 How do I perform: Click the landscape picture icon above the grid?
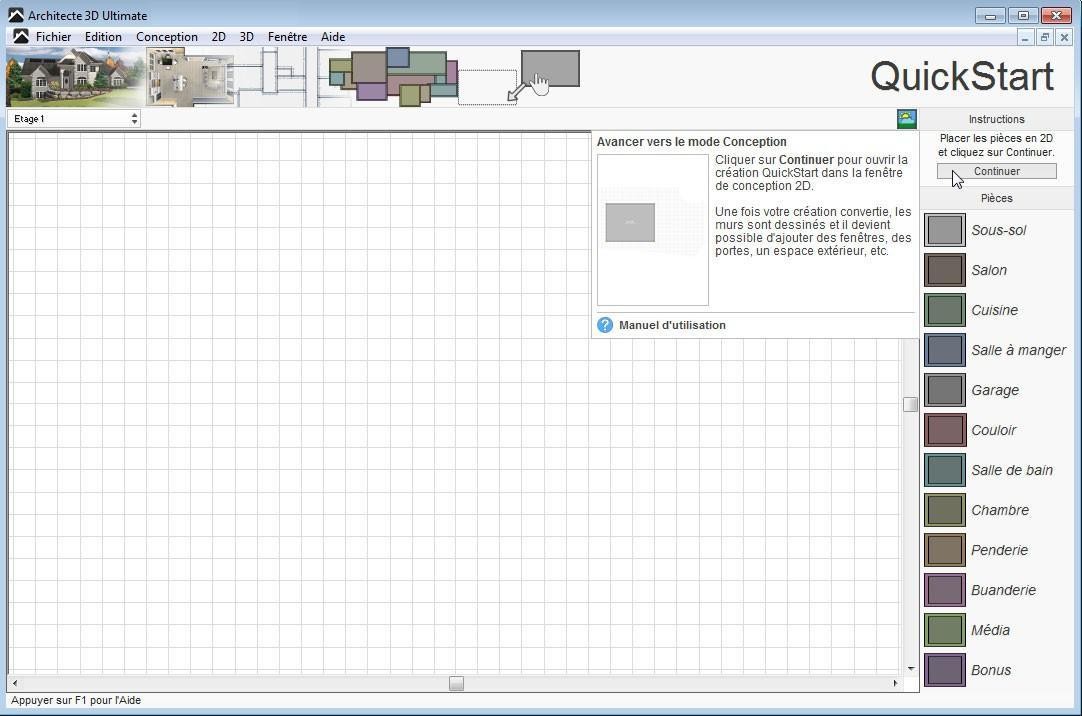907,119
